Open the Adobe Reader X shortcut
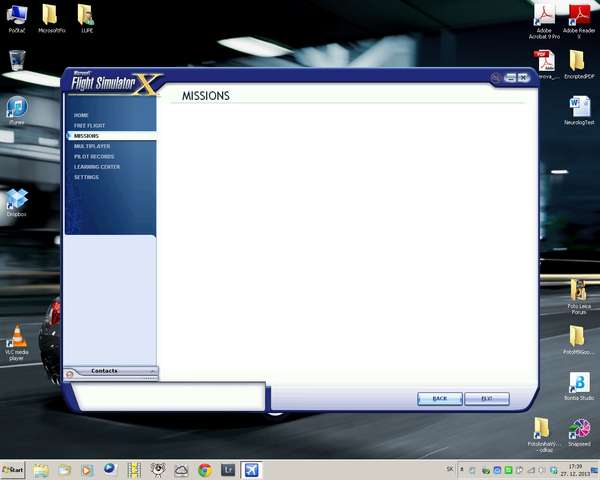This screenshot has width=600, height=480. pyautogui.click(x=579, y=21)
